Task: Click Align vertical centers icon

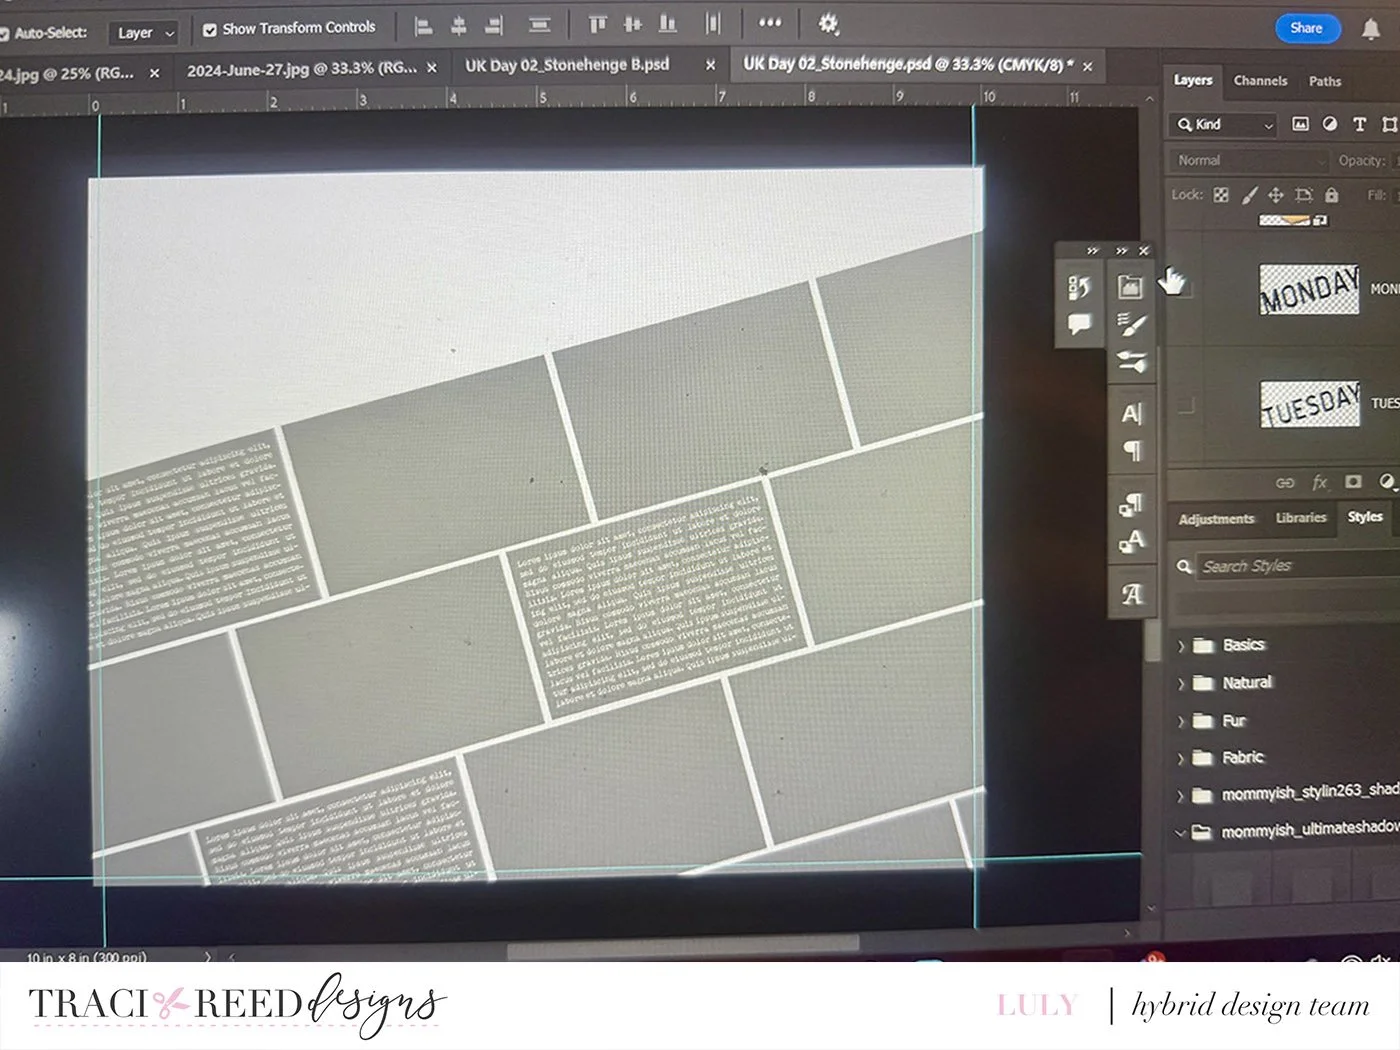Action: [633, 24]
